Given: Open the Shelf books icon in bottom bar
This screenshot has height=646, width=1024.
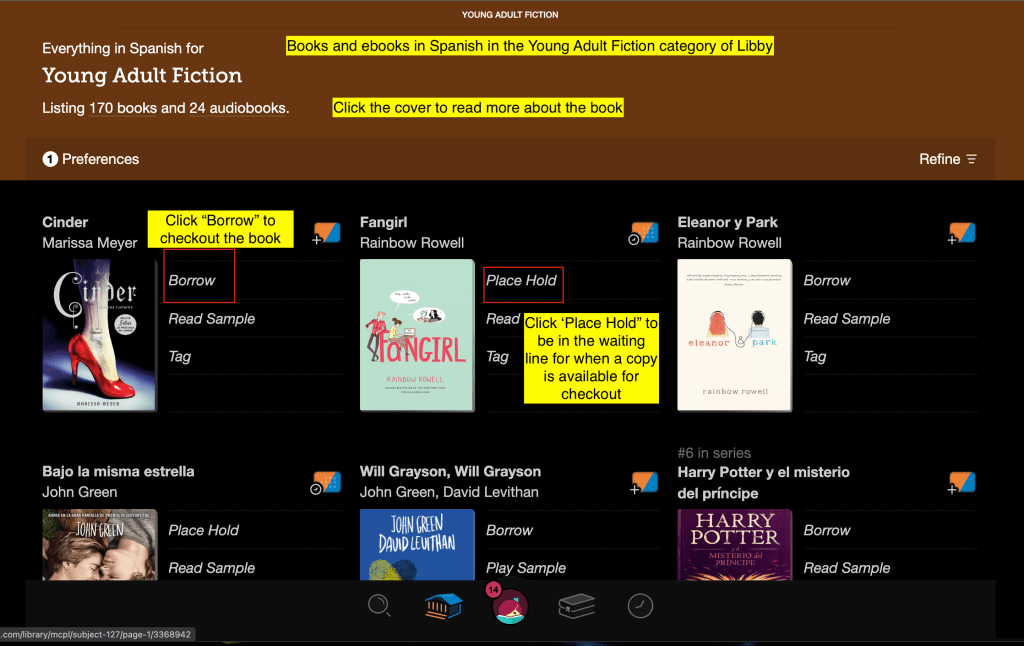Looking at the screenshot, I should click(576, 606).
